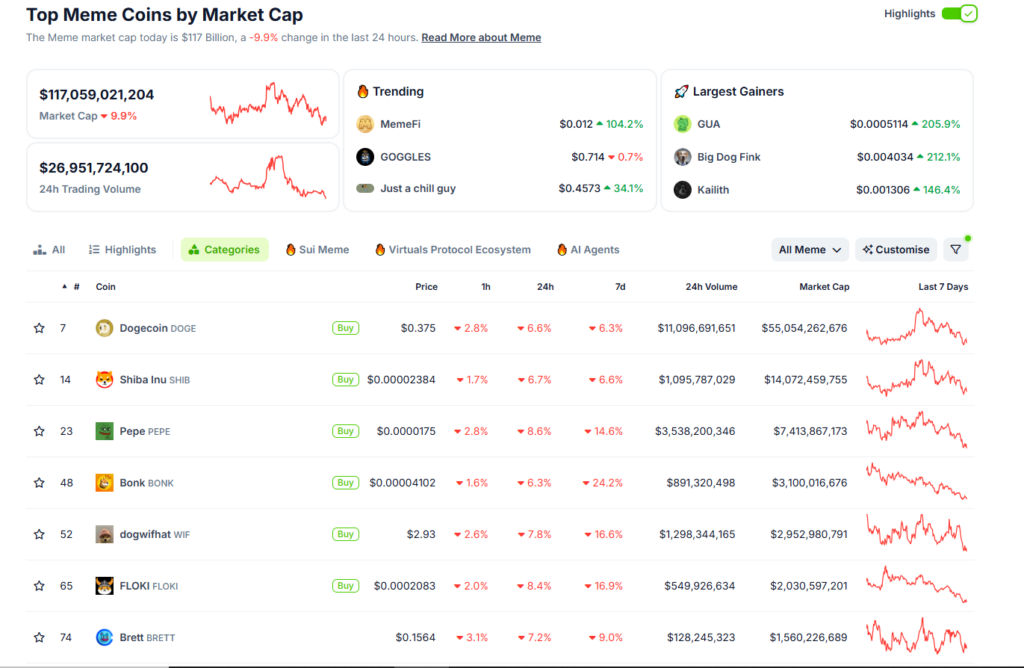Viewport: 1024px width, 668px height.
Task: Click the MemeFi trending coin icon
Action: [x=365, y=124]
